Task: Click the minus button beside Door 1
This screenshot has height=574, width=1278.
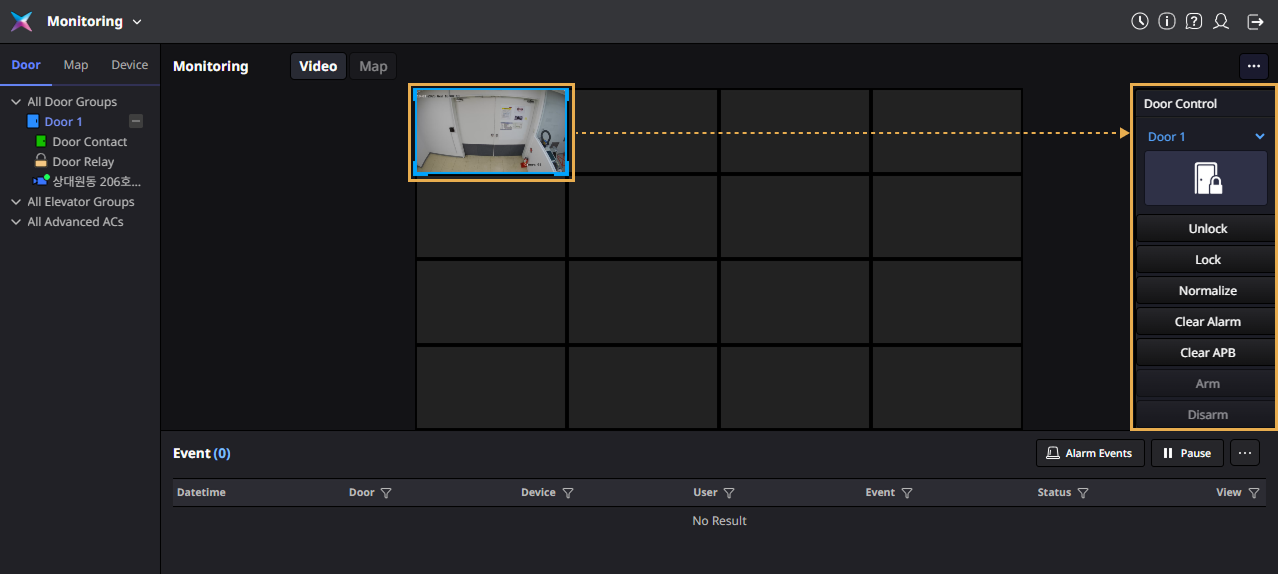Action: tap(136, 121)
